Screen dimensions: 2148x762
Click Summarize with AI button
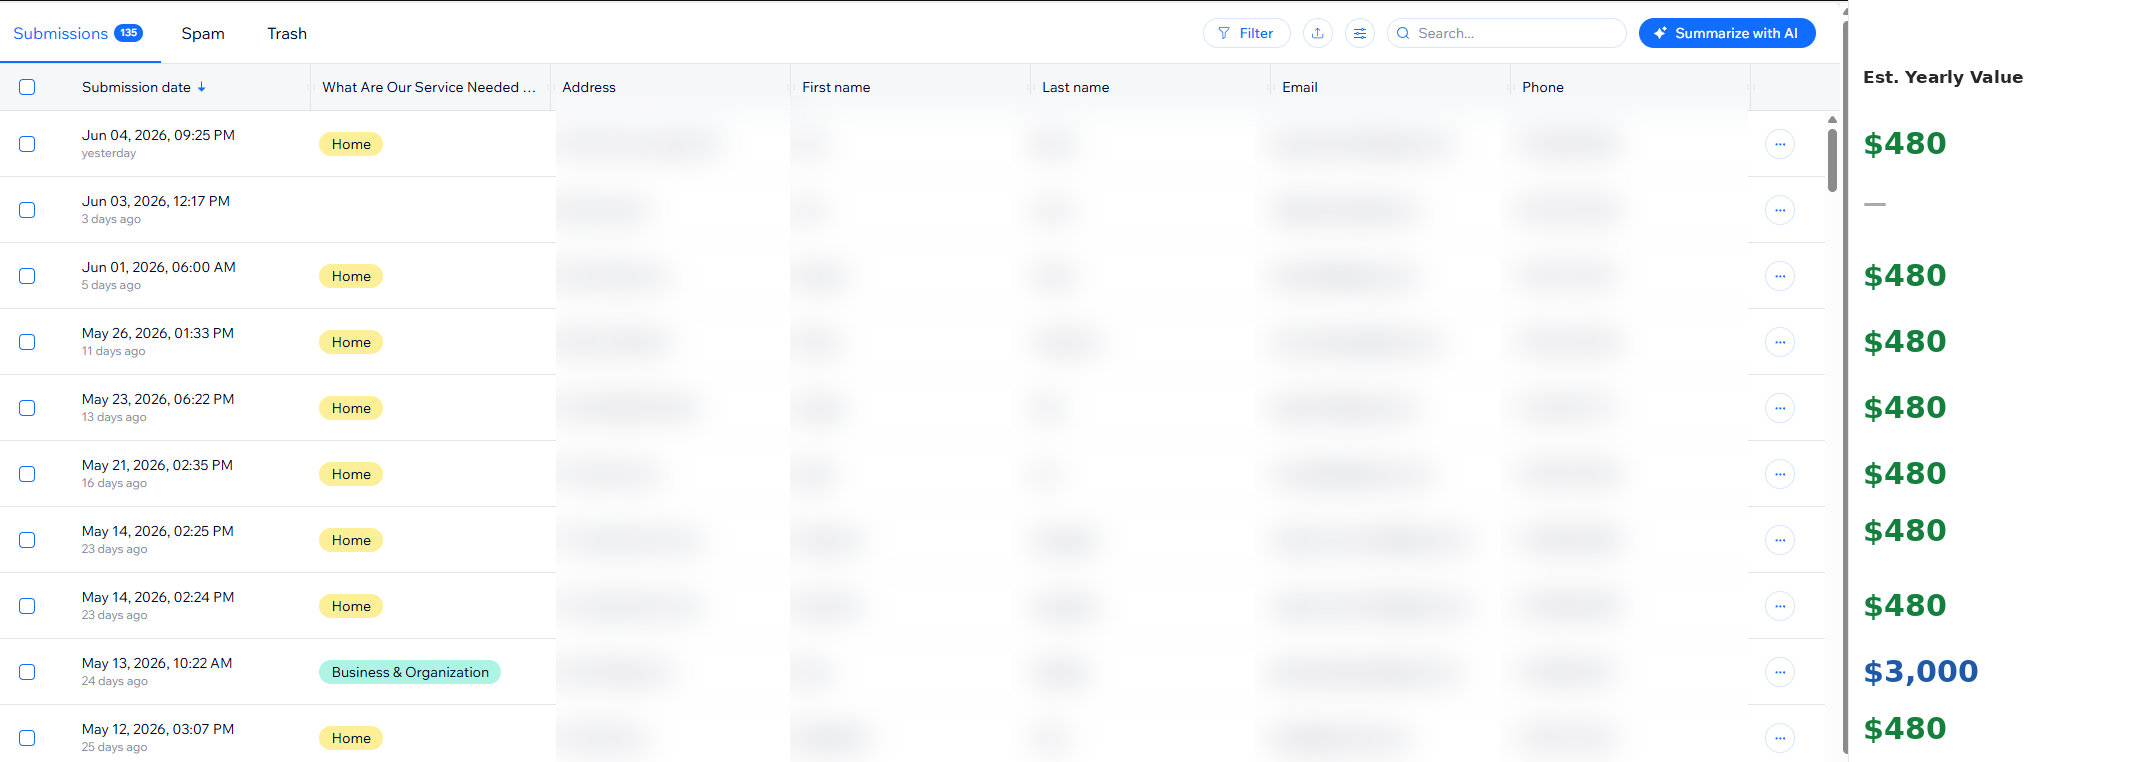click(1727, 33)
